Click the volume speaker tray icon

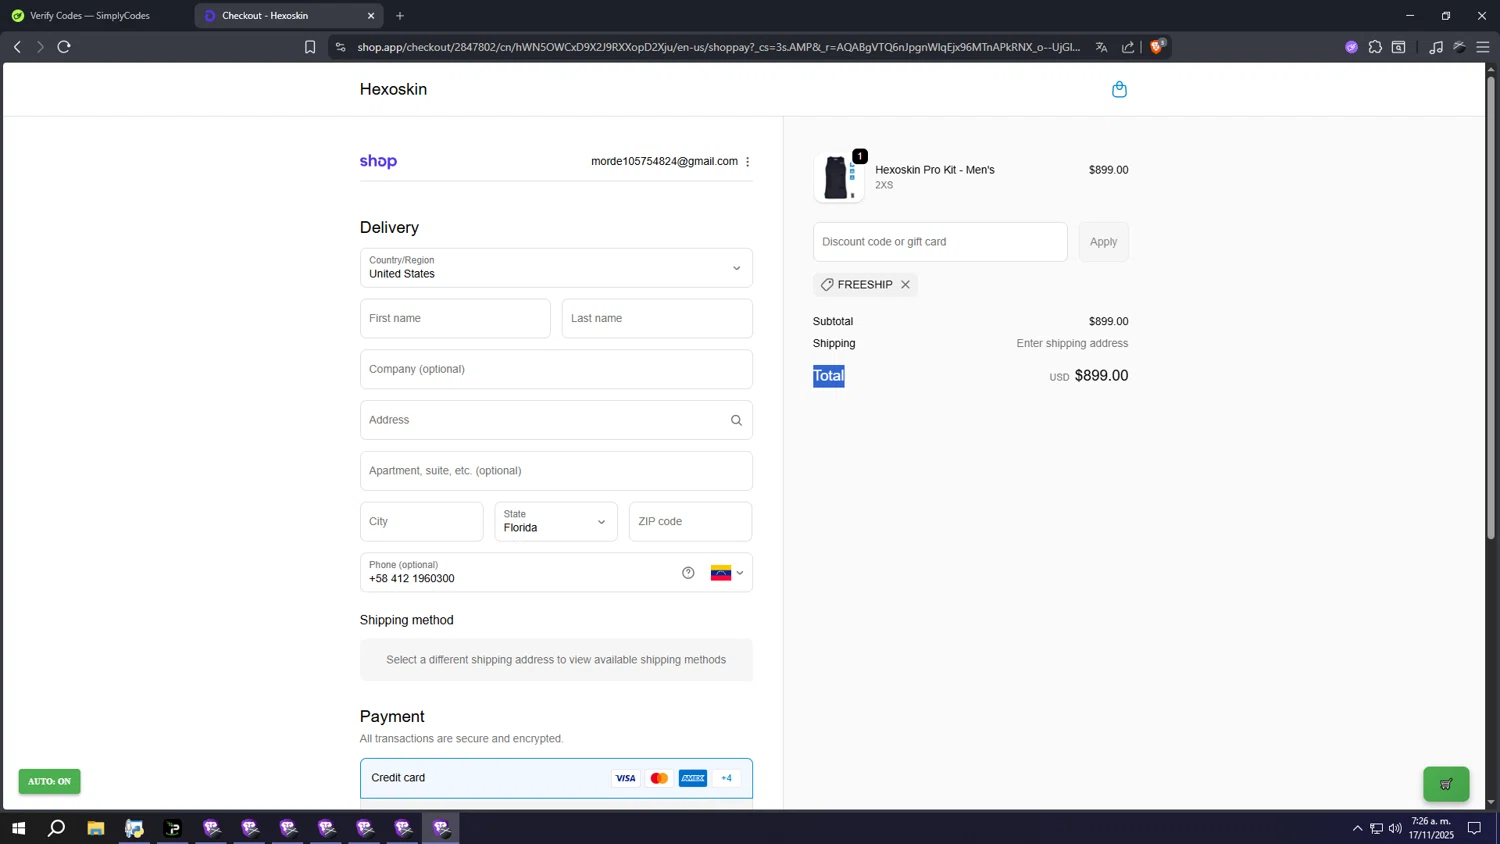pos(1395,828)
